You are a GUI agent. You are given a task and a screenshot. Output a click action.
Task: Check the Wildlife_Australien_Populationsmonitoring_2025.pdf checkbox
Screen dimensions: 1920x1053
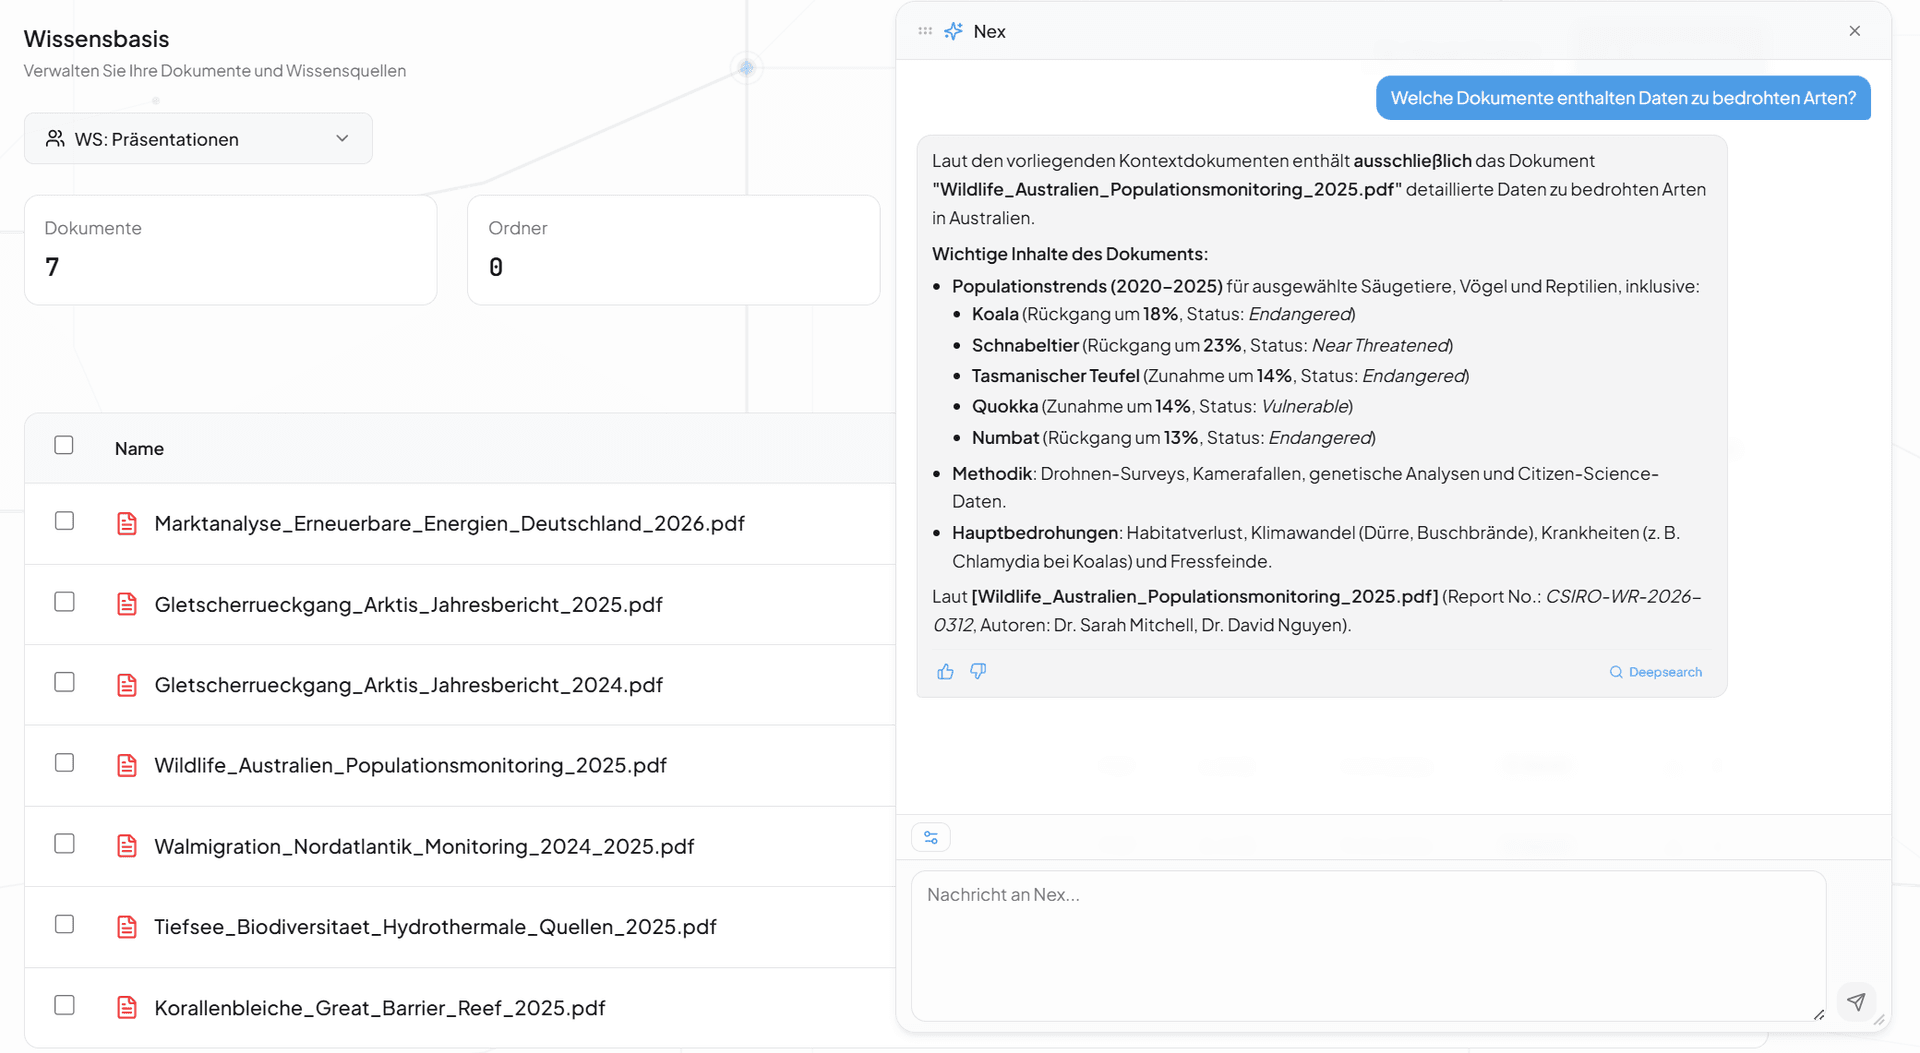tap(64, 763)
